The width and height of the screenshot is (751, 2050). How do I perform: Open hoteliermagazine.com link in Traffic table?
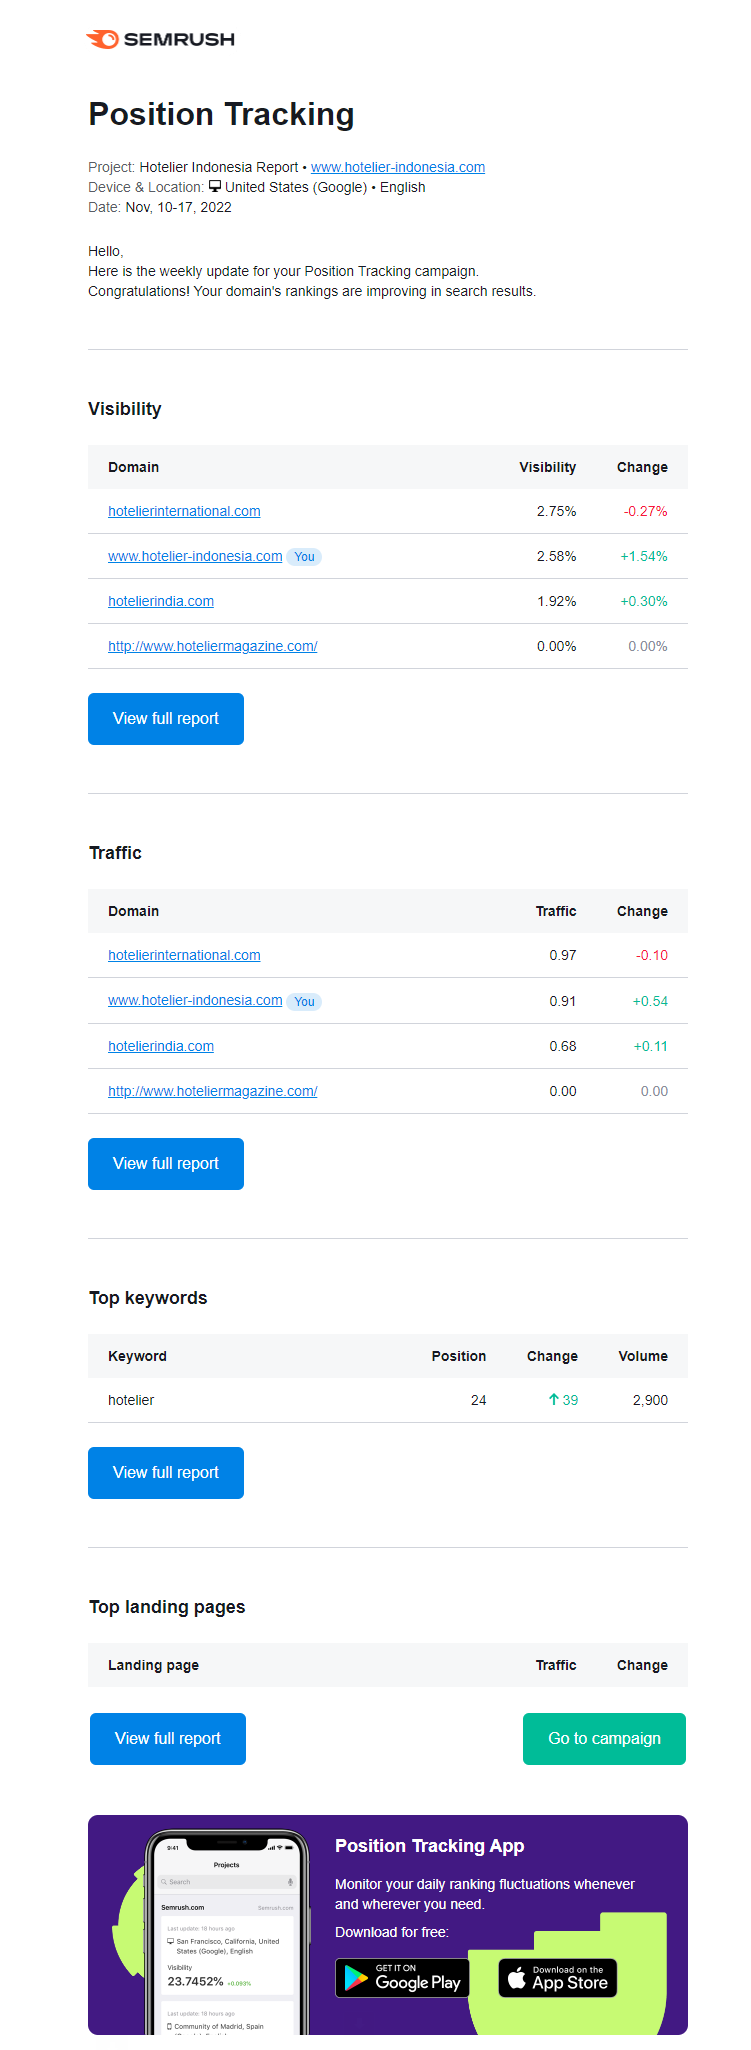point(213,1091)
